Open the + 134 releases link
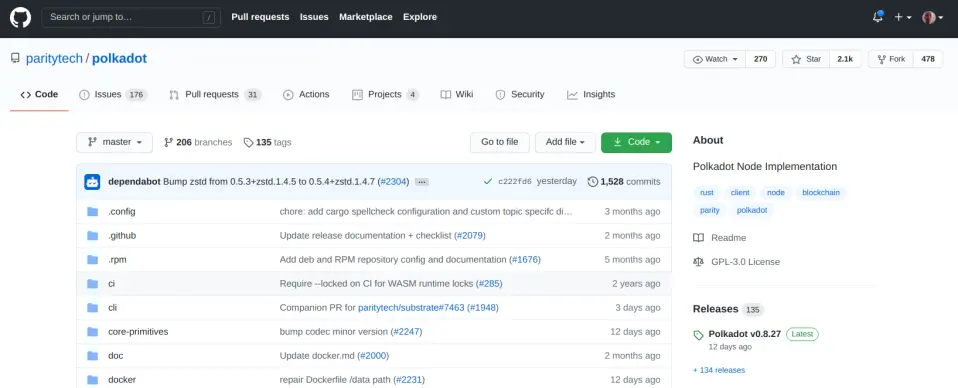 [x=719, y=370]
